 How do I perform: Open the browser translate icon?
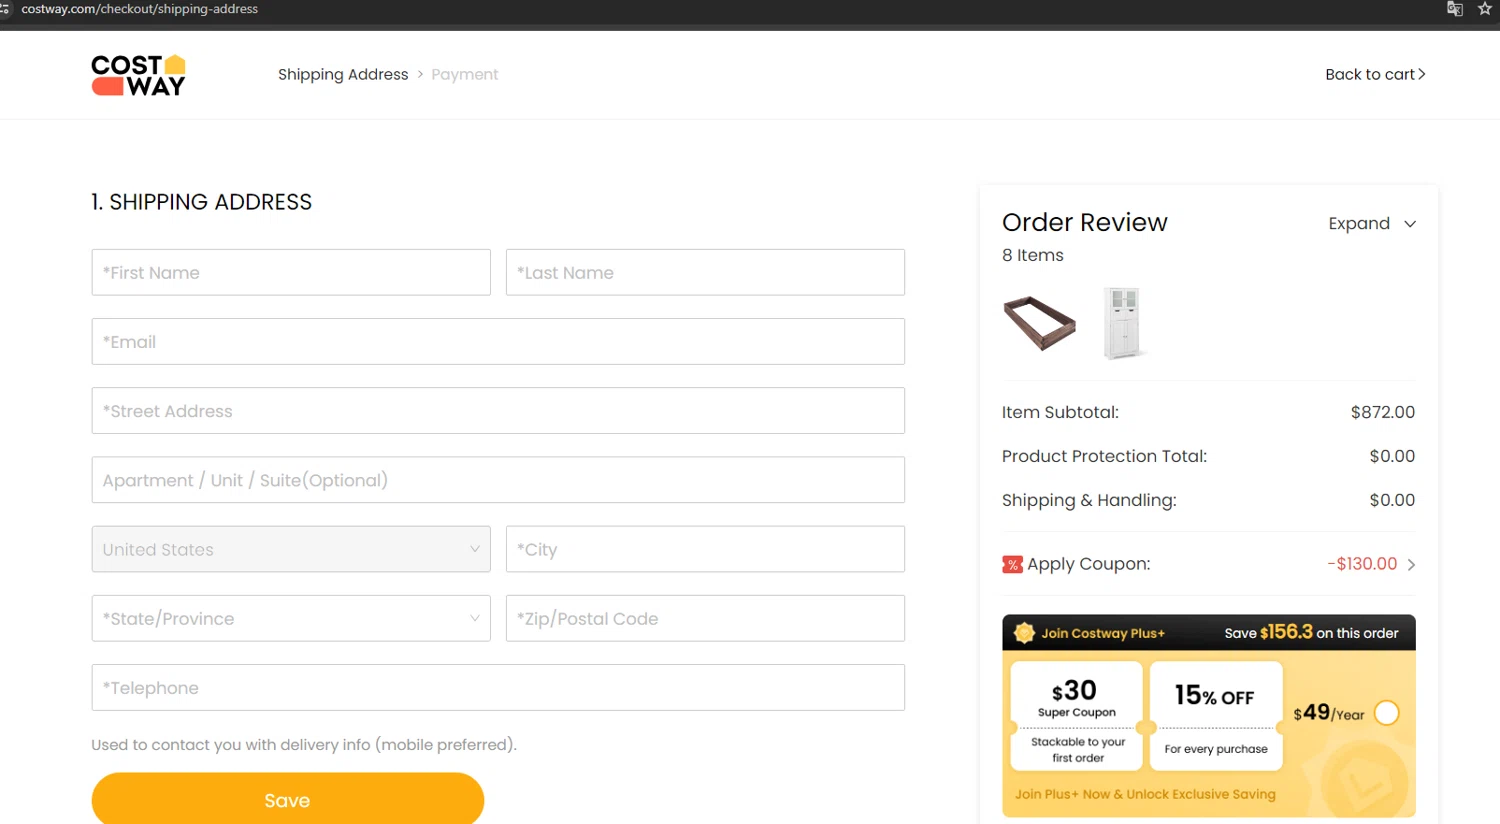coord(1455,9)
